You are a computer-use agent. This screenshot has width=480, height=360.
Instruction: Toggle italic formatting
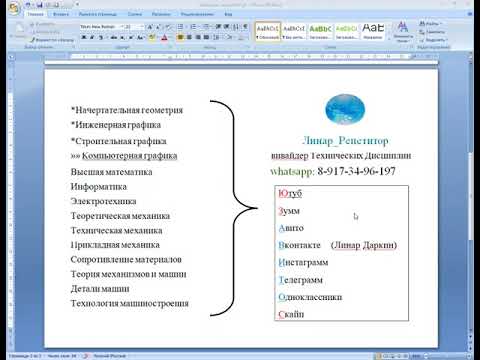pos(92,38)
